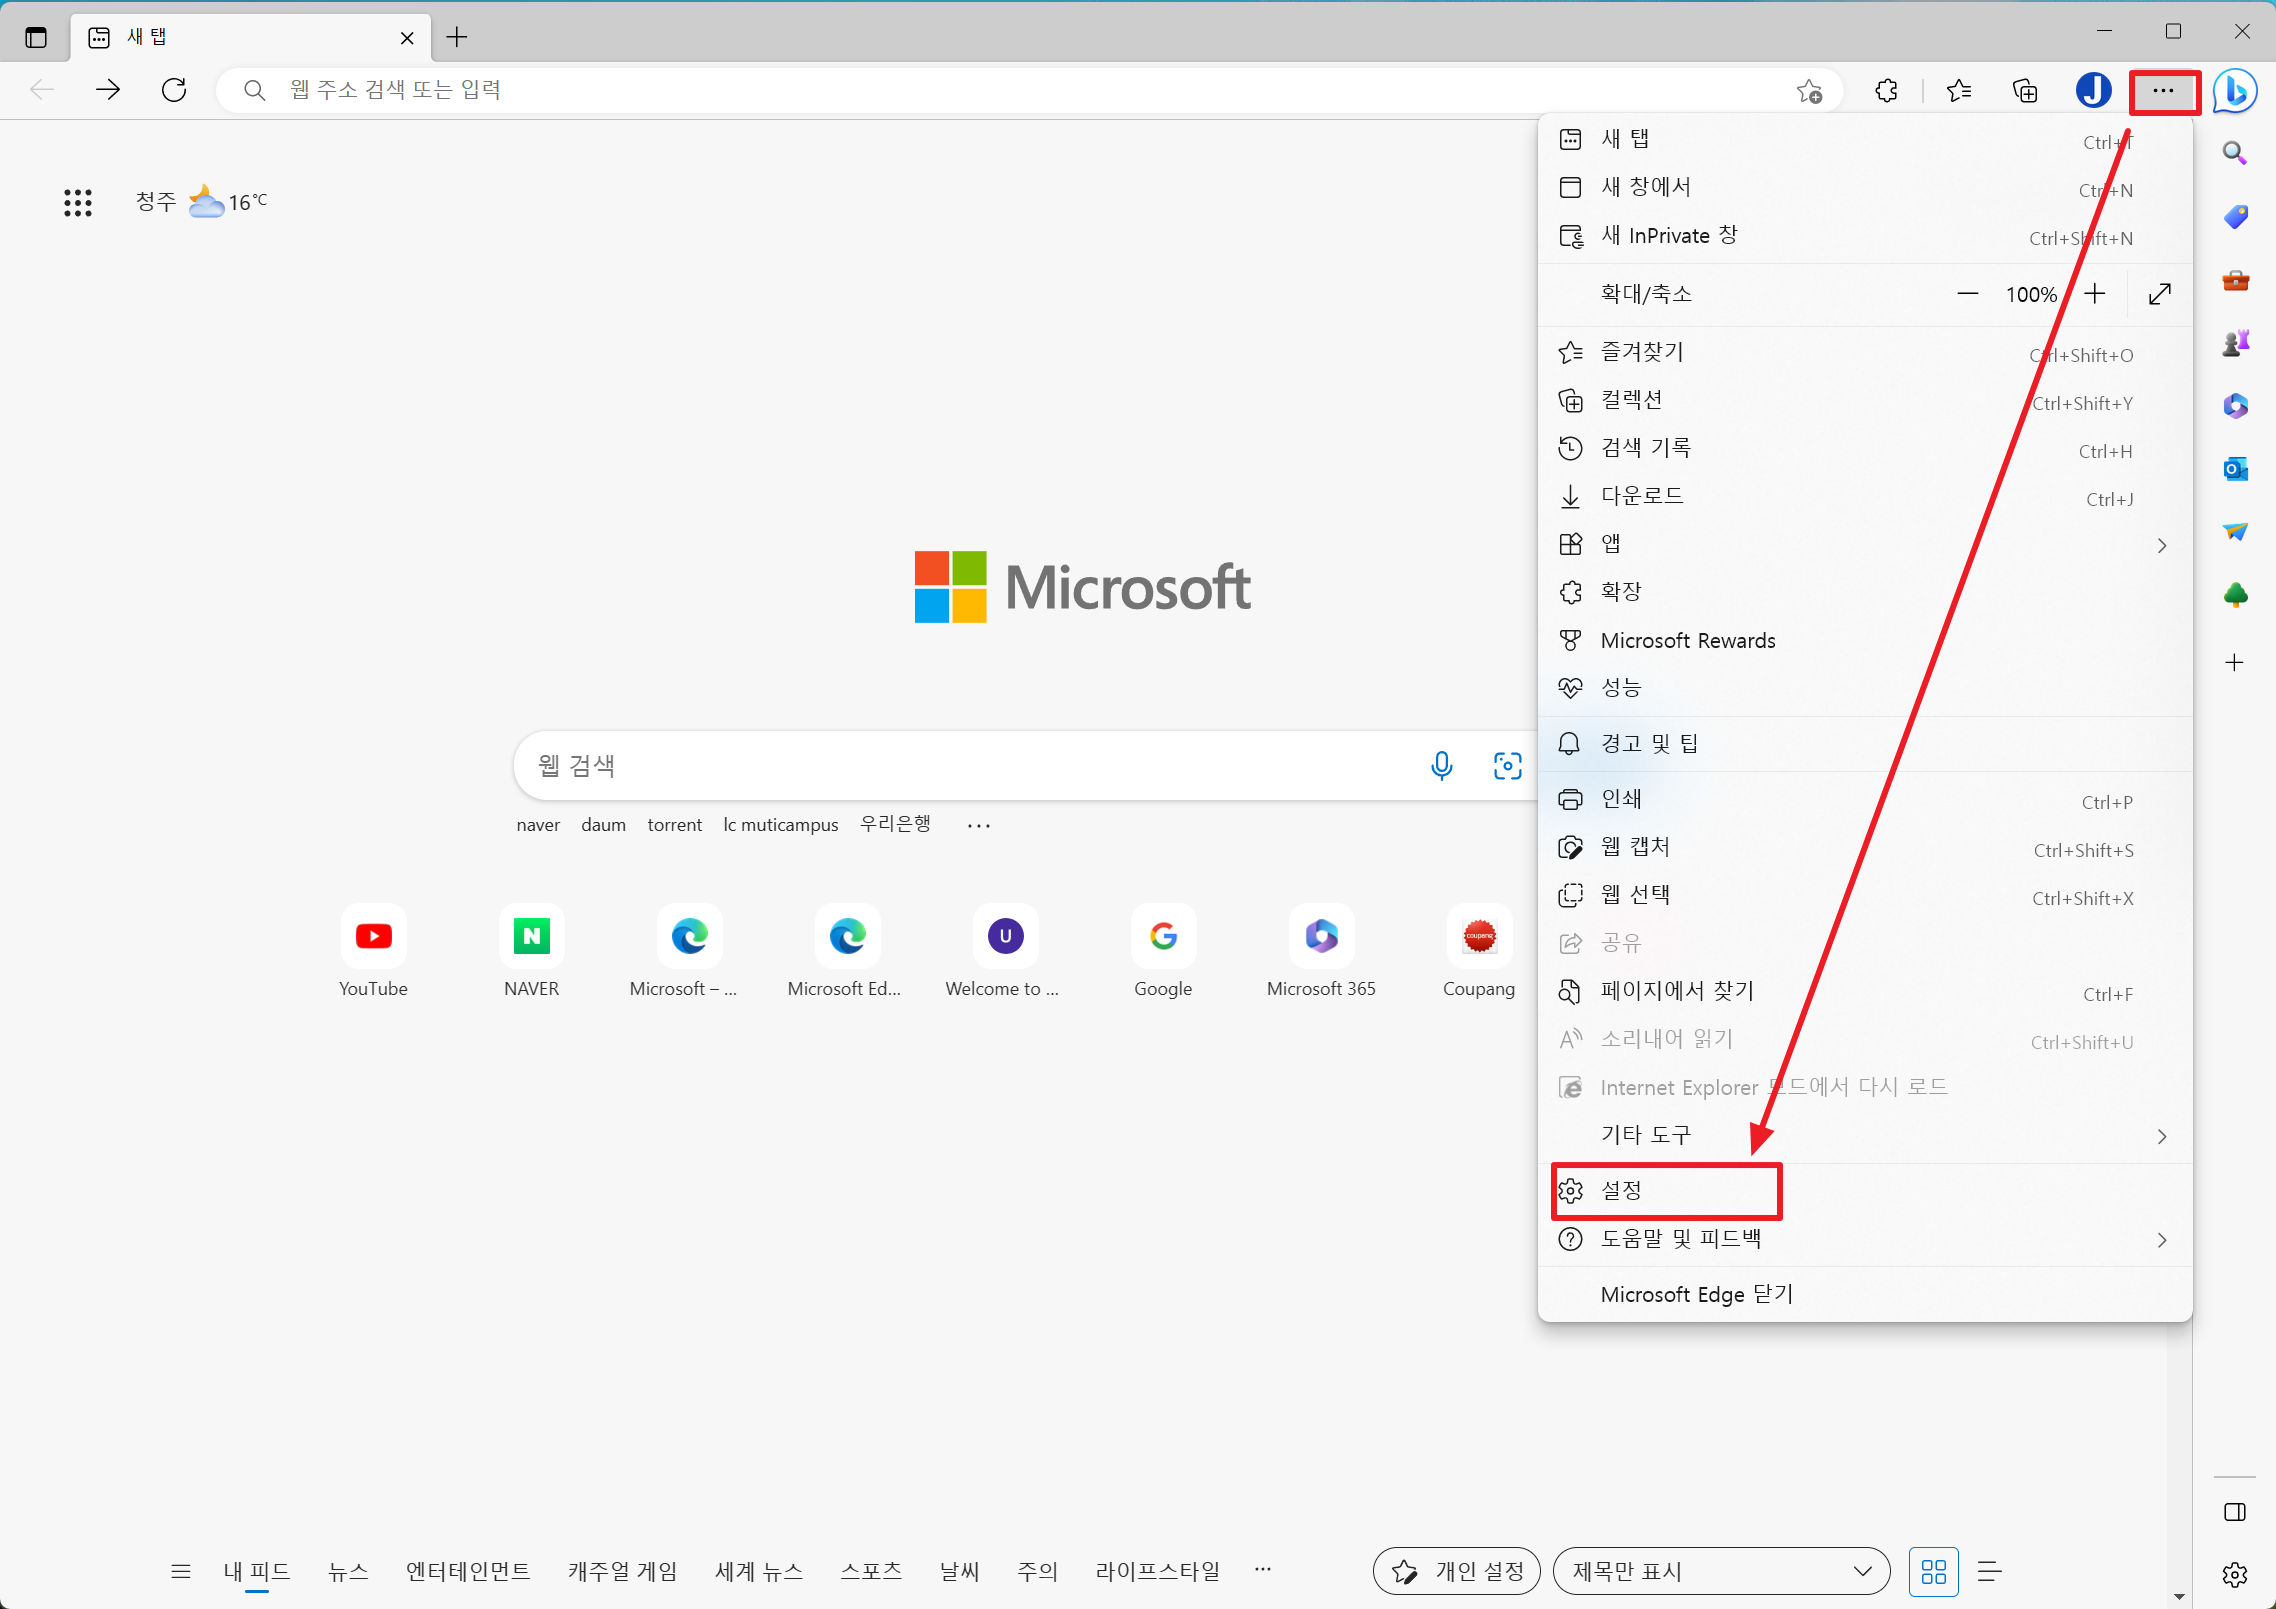This screenshot has height=1609, width=2276.
Task: Open the Coupang quick link tile
Action: (x=1479, y=951)
